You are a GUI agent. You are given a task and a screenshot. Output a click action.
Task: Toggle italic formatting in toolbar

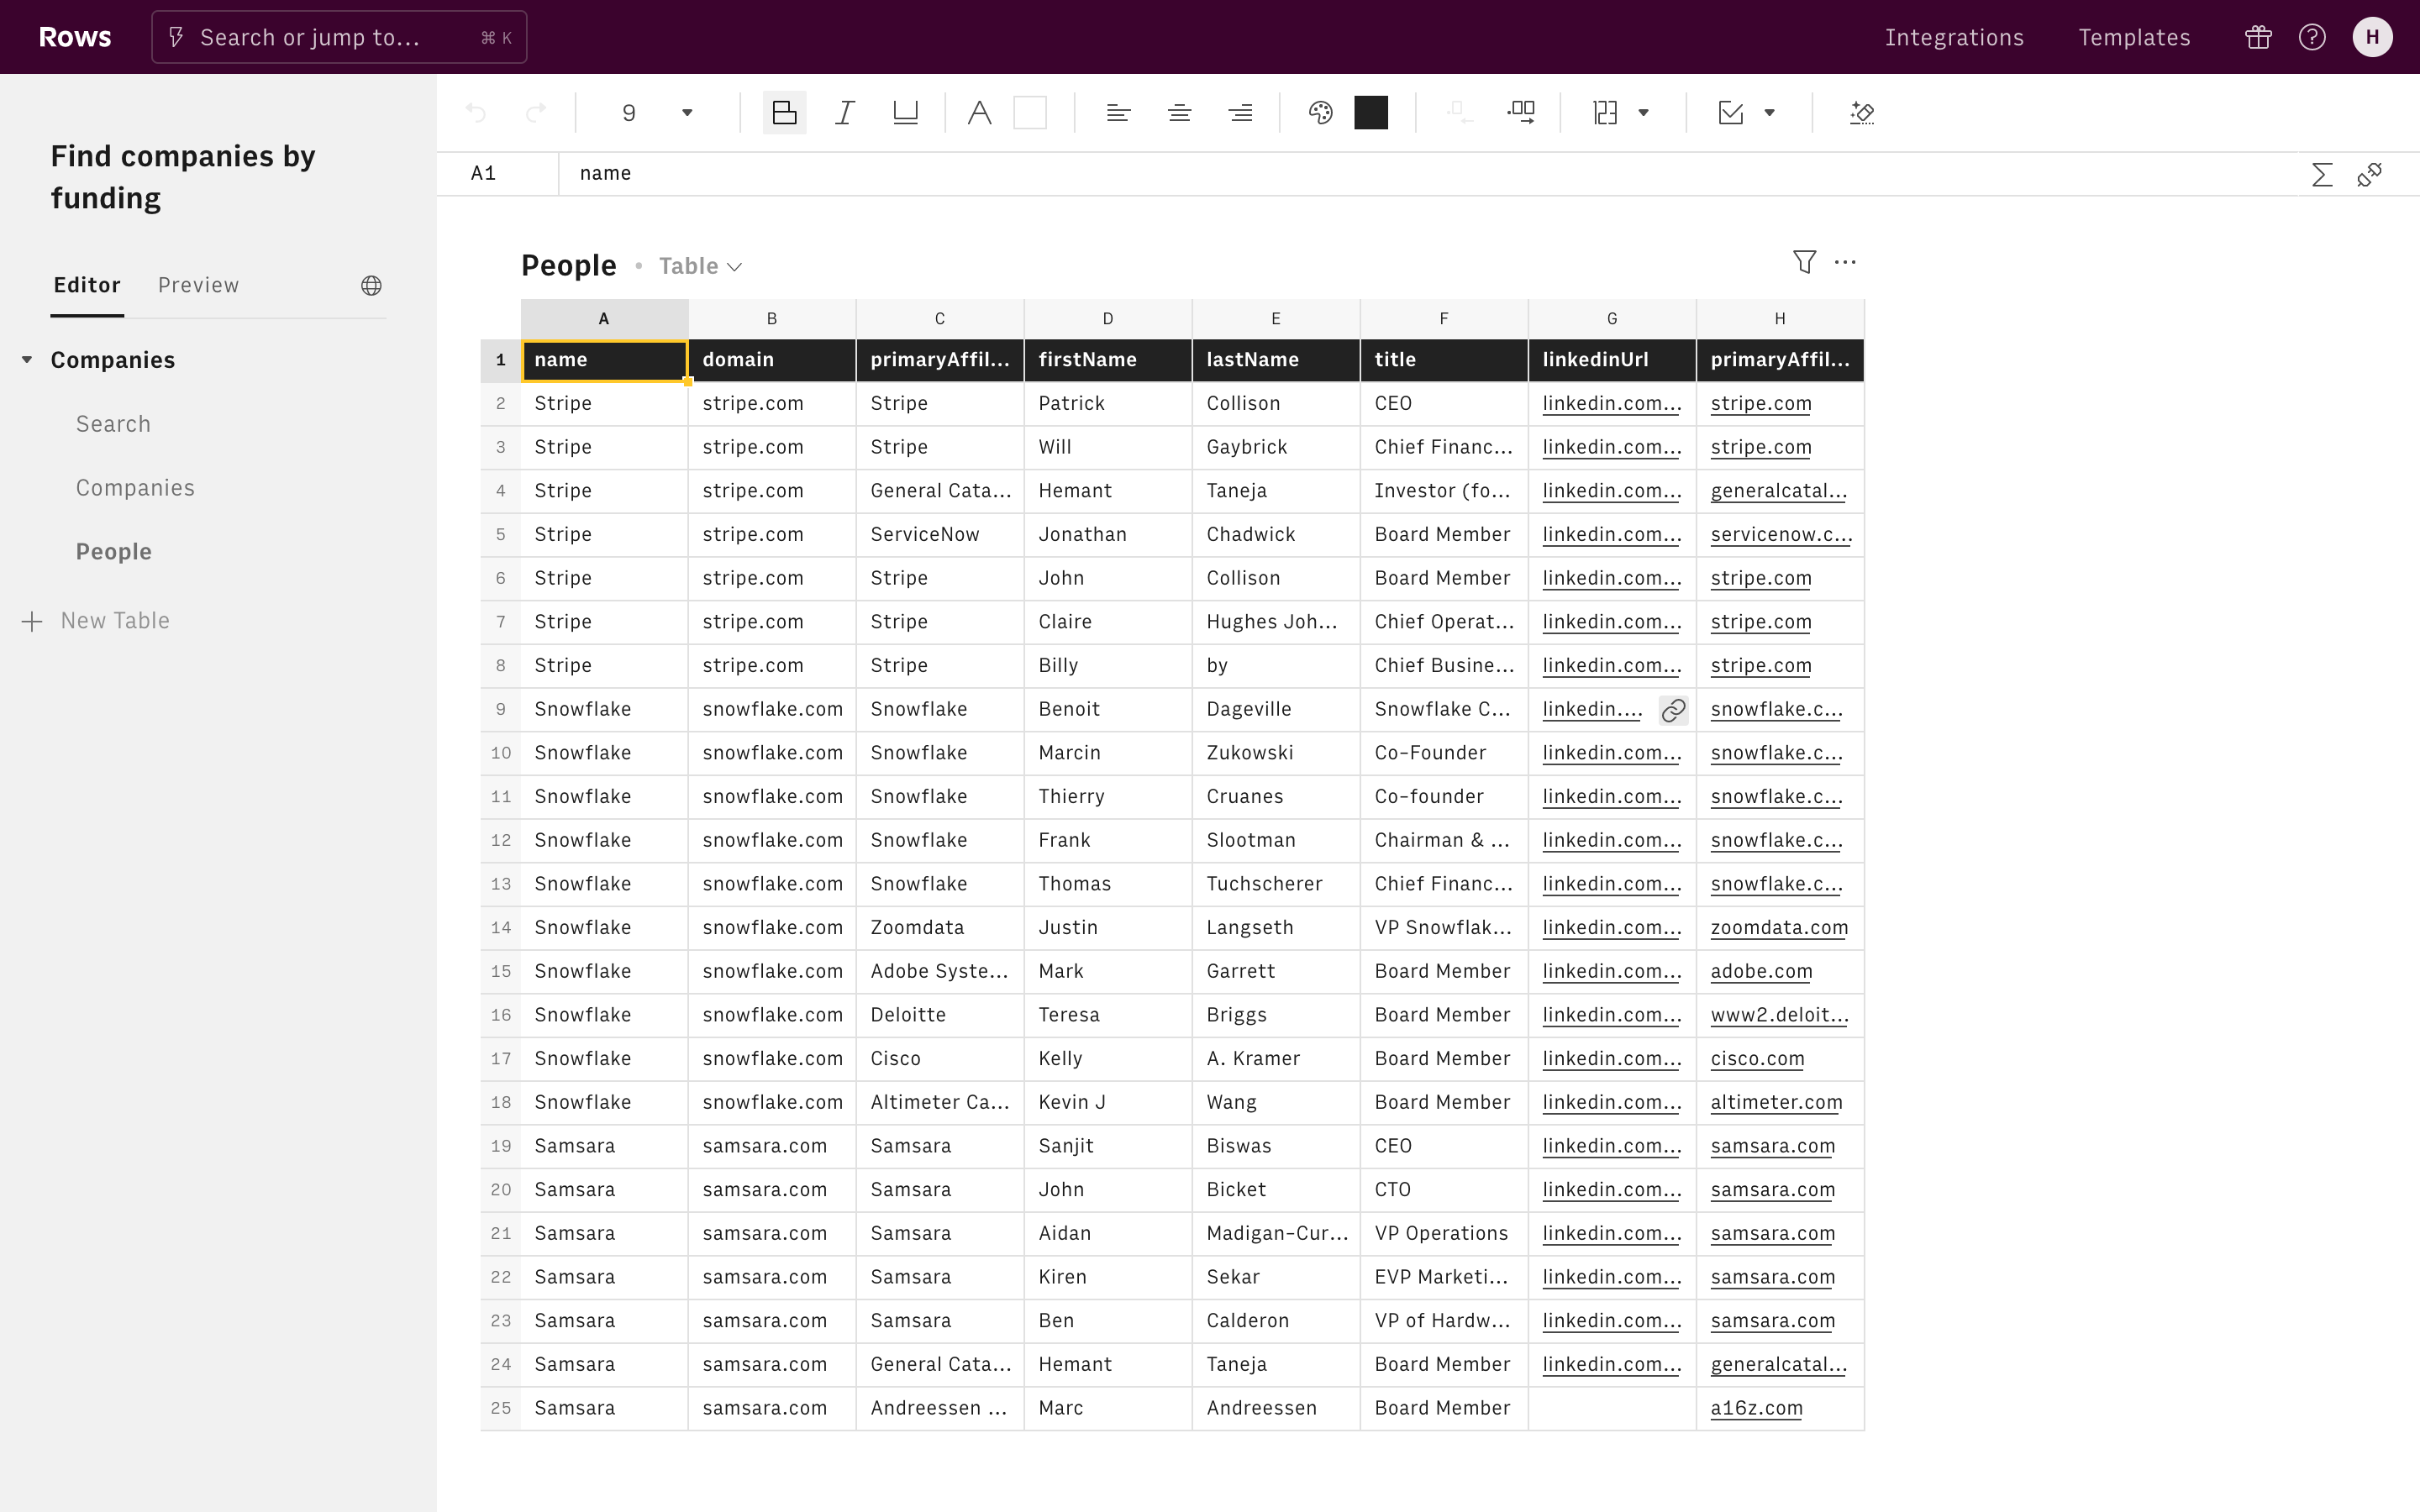point(845,113)
